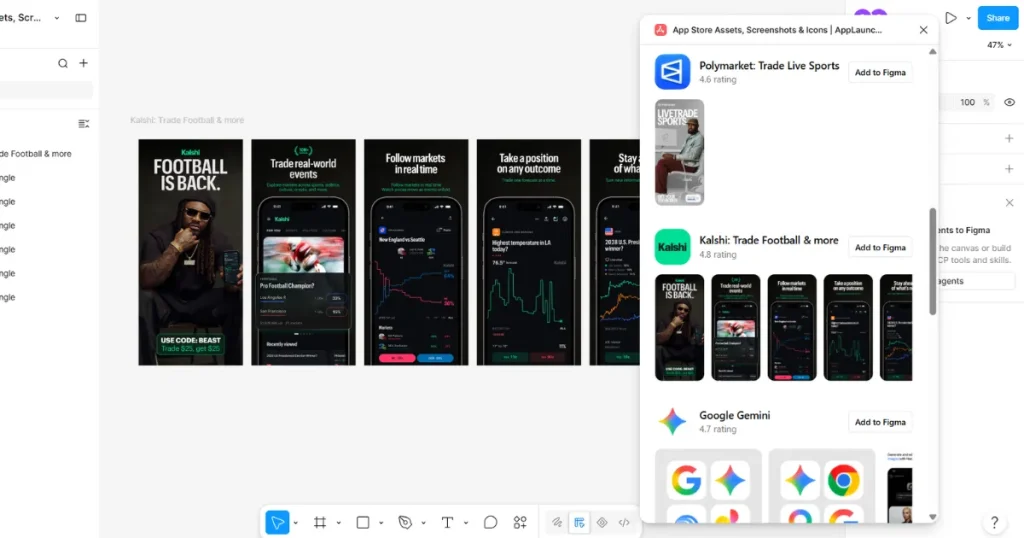Click the 4.6 rating text

point(718,80)
